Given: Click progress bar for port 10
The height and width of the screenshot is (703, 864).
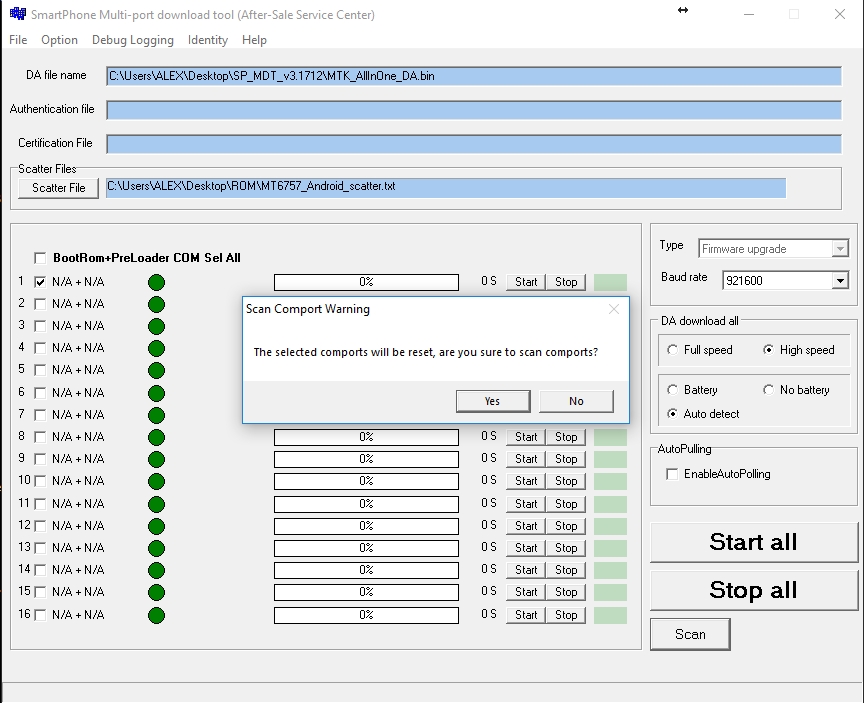Looking at the screenshot, I should click(366, 481).
